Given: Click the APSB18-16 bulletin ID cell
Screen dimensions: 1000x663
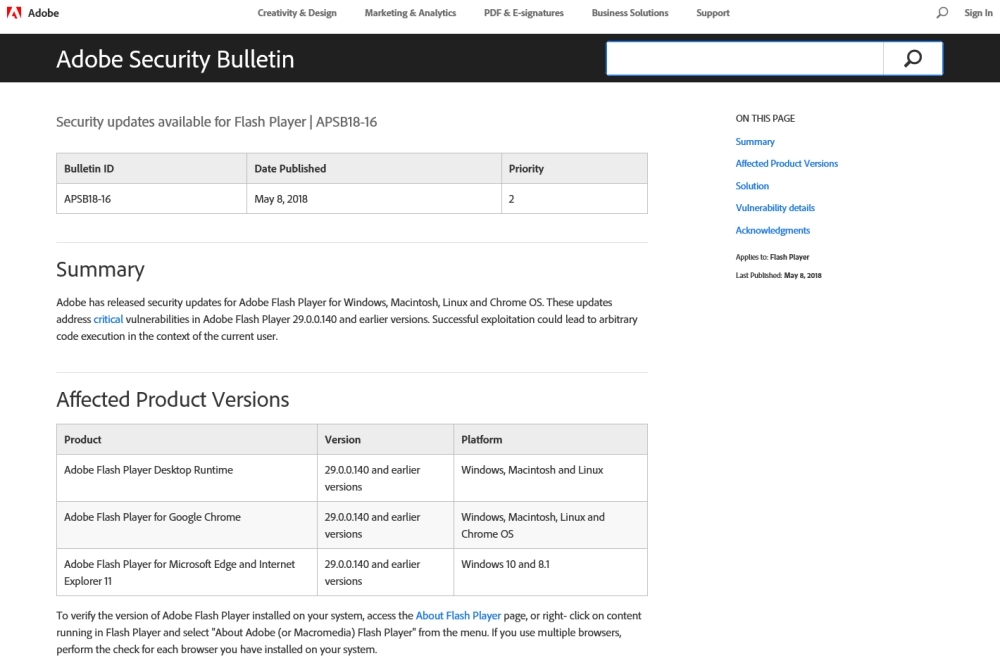Looking at the screenshot, I should click(151, 199).
